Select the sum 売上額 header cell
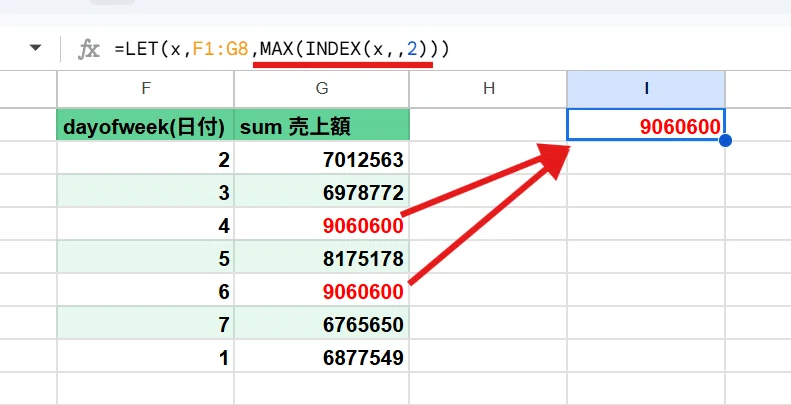This screenshot has height=405, width=791. 322,125
